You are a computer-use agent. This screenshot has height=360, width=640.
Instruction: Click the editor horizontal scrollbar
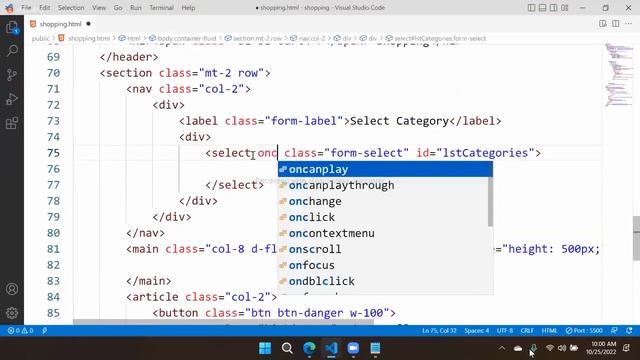[223, 322]
